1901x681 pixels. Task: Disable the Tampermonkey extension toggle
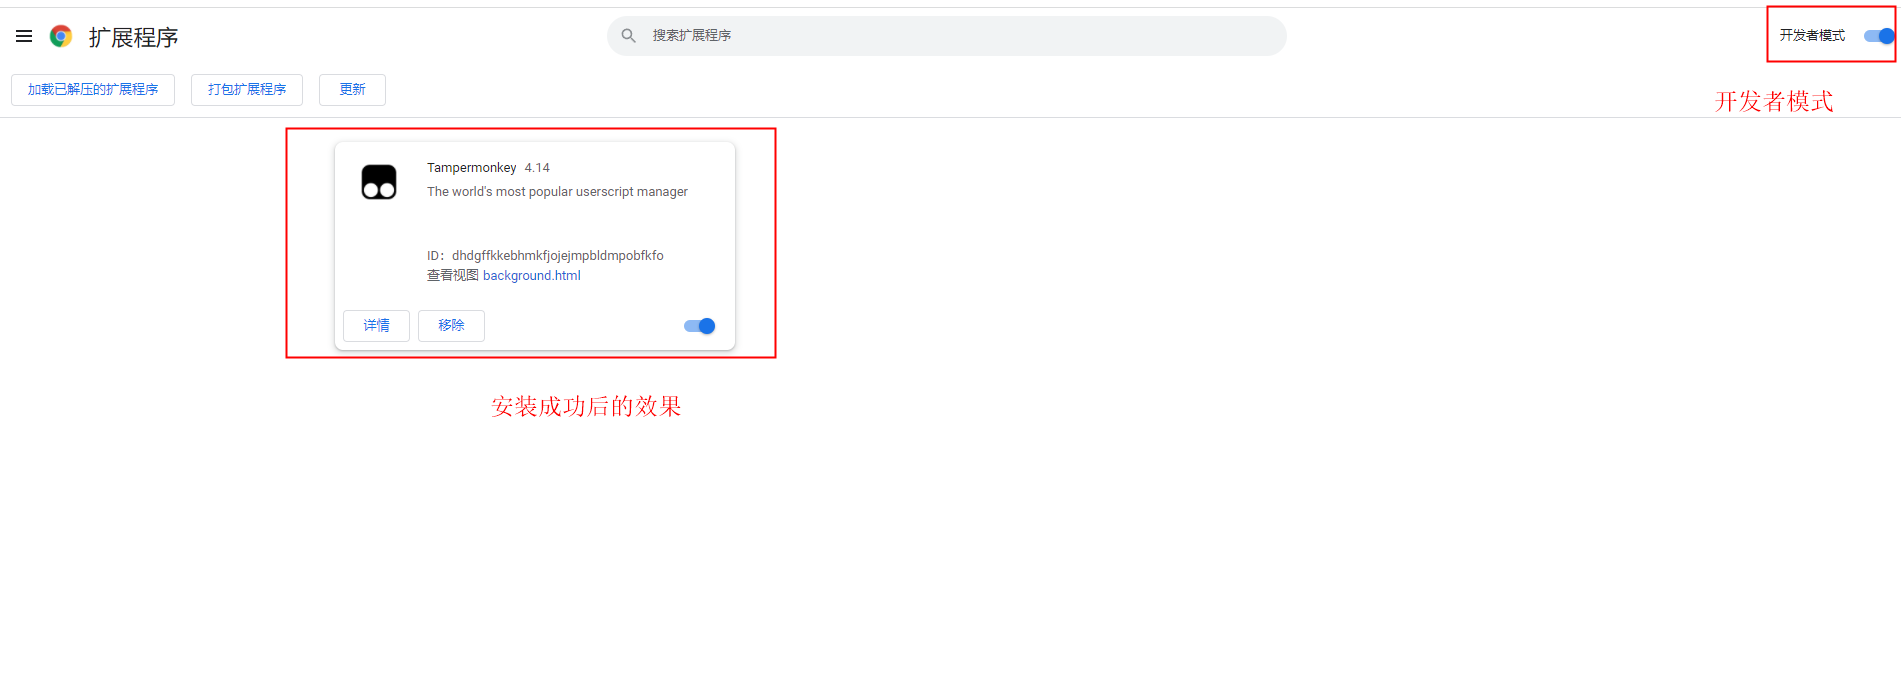(699, 326)
